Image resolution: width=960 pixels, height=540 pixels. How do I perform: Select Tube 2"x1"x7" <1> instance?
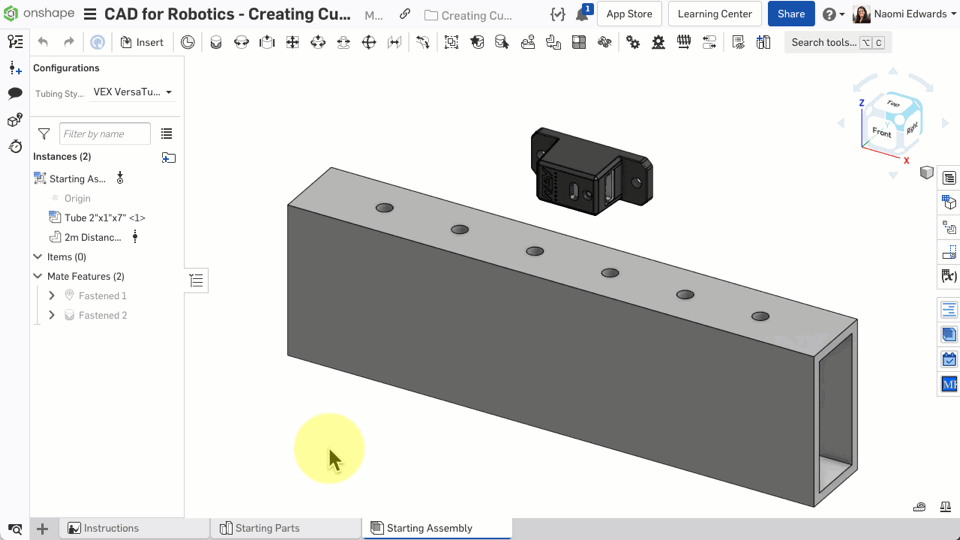coord(104,217)
